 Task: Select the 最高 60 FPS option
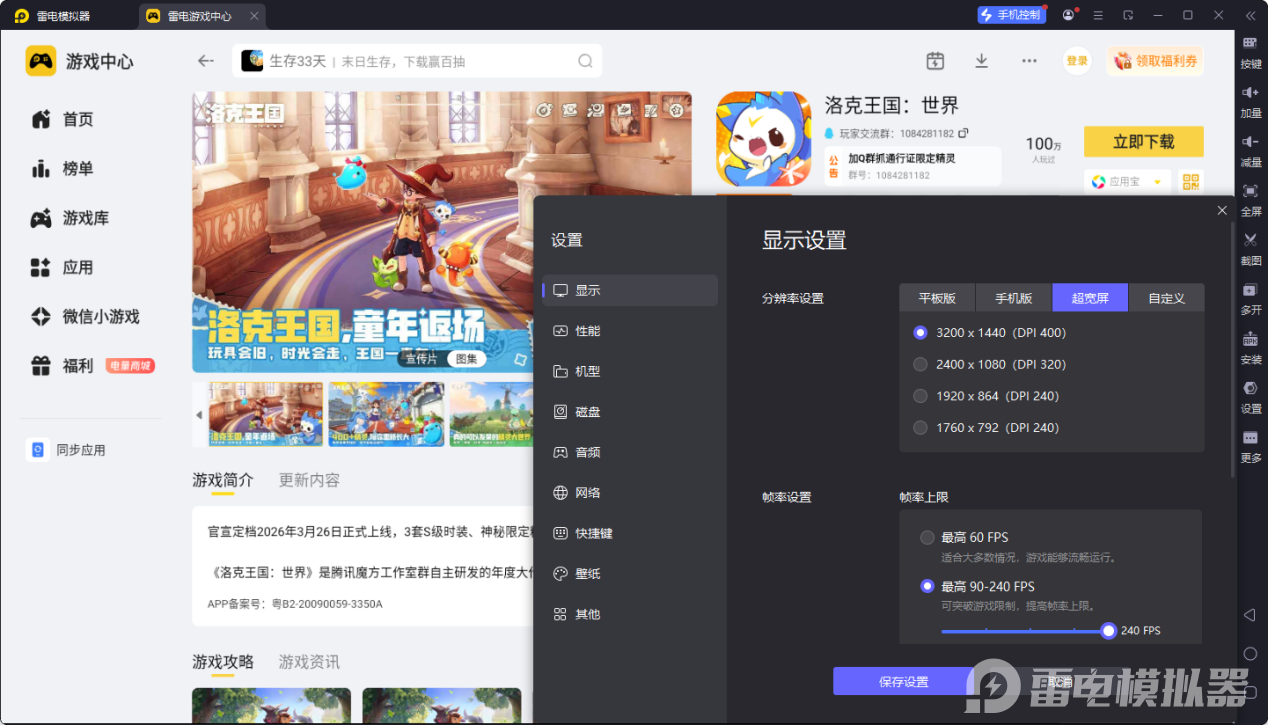(927, 538)
